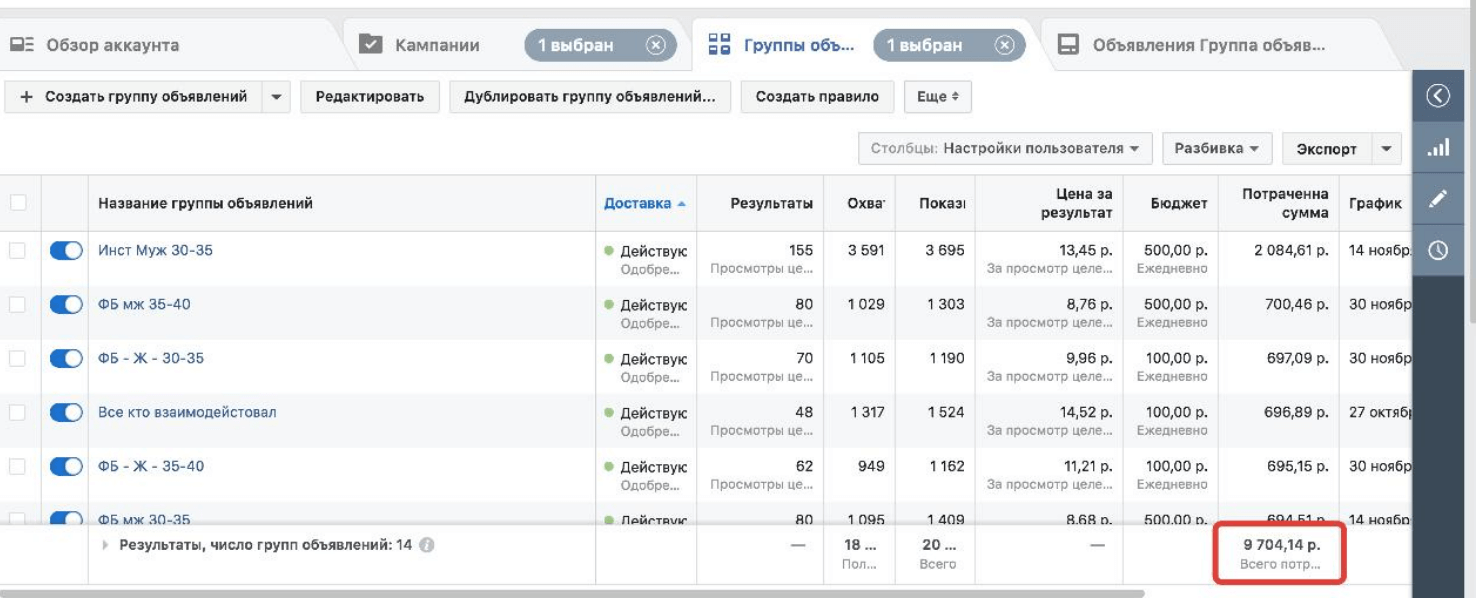Toggle off the Инст Муж 30-35 ad set
1478x602 pixels.
click(x=66, y=251)
